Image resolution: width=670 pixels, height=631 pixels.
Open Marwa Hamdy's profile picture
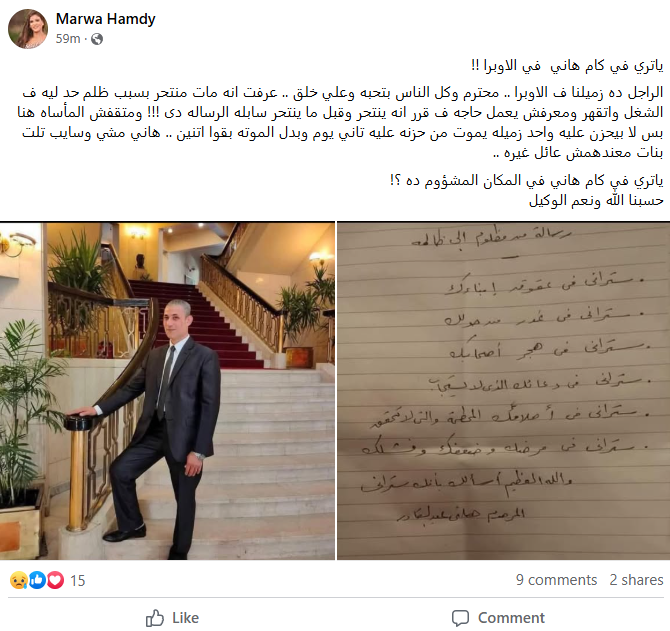(x=28, y=29)
